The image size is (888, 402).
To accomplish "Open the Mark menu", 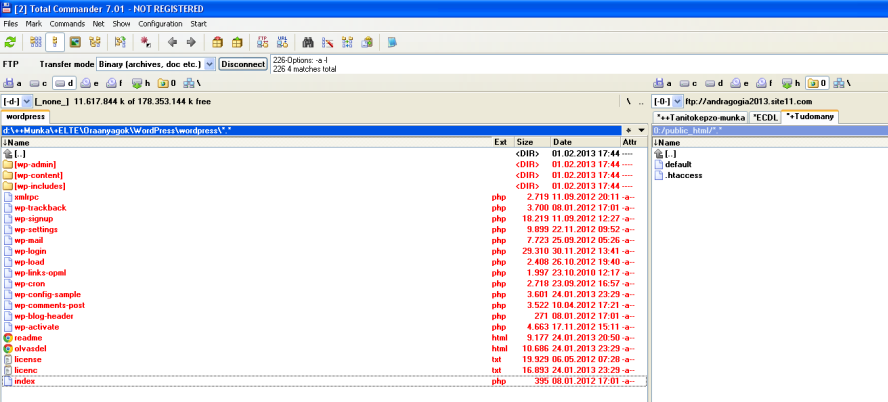I will point(33,24).
